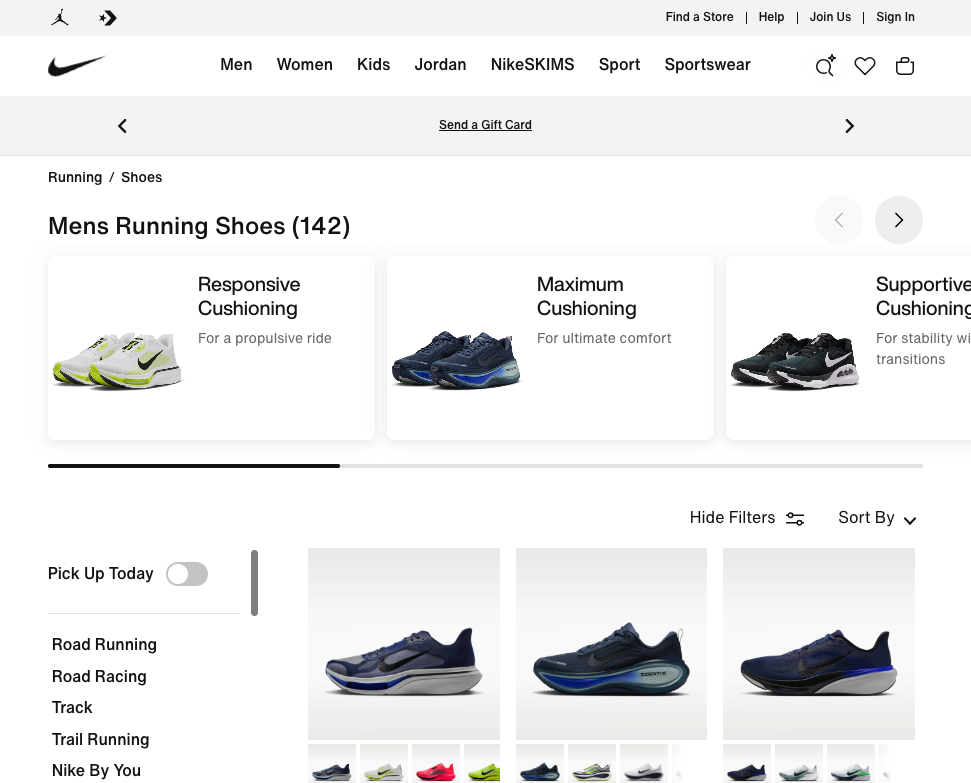This screenshot has height=783, width=971.
Task: Select grey-green colorway swatch of second product
Action: point(592,764)
